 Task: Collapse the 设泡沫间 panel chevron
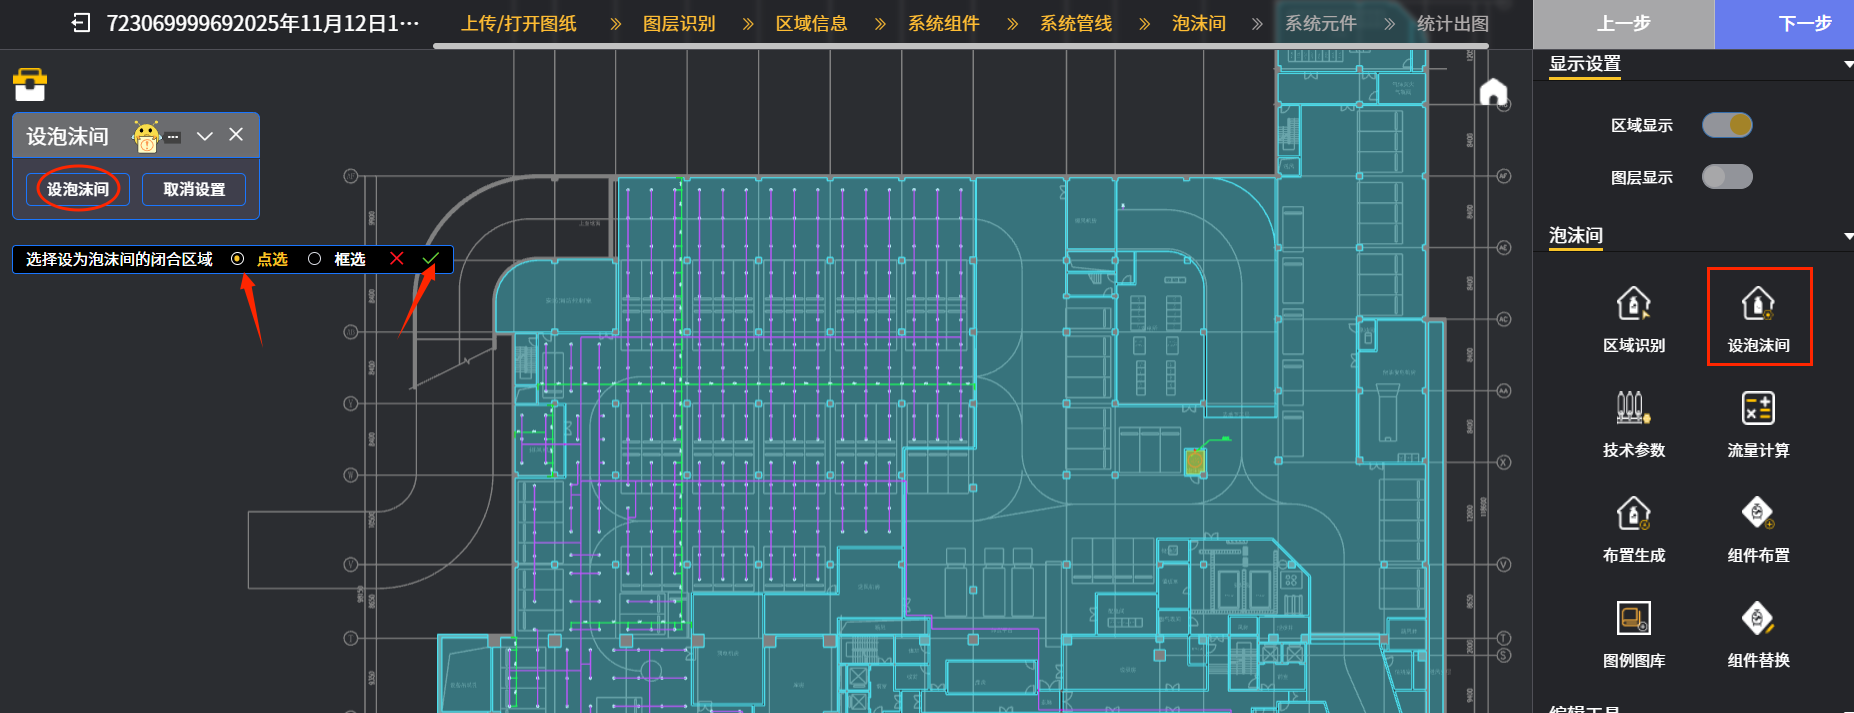coord(205,136)
